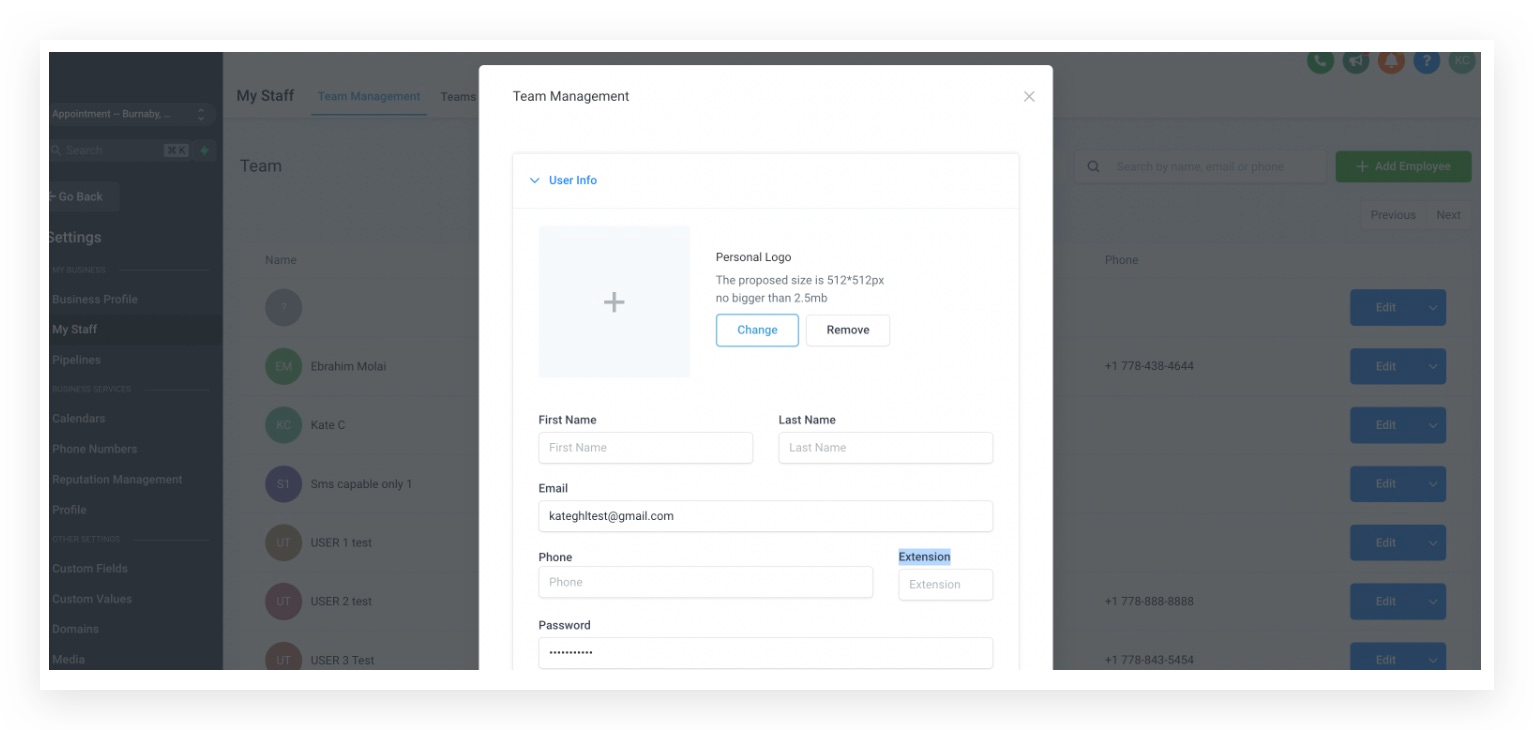The width and height of the screenshot is (1534, 730).
Task: Click the search by name, email or phone box
Action: click(1201, 167)
